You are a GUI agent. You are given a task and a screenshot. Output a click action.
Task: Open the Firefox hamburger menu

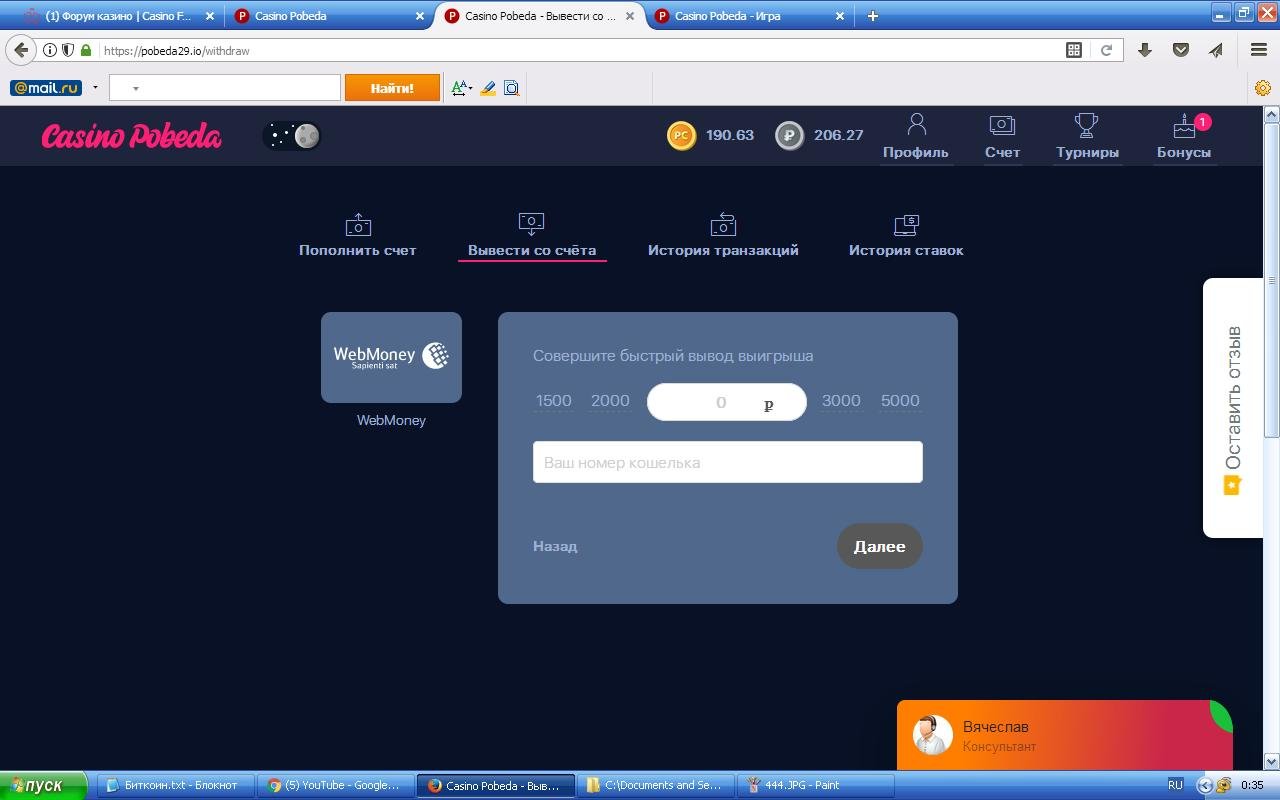(x=1259, y=50)
